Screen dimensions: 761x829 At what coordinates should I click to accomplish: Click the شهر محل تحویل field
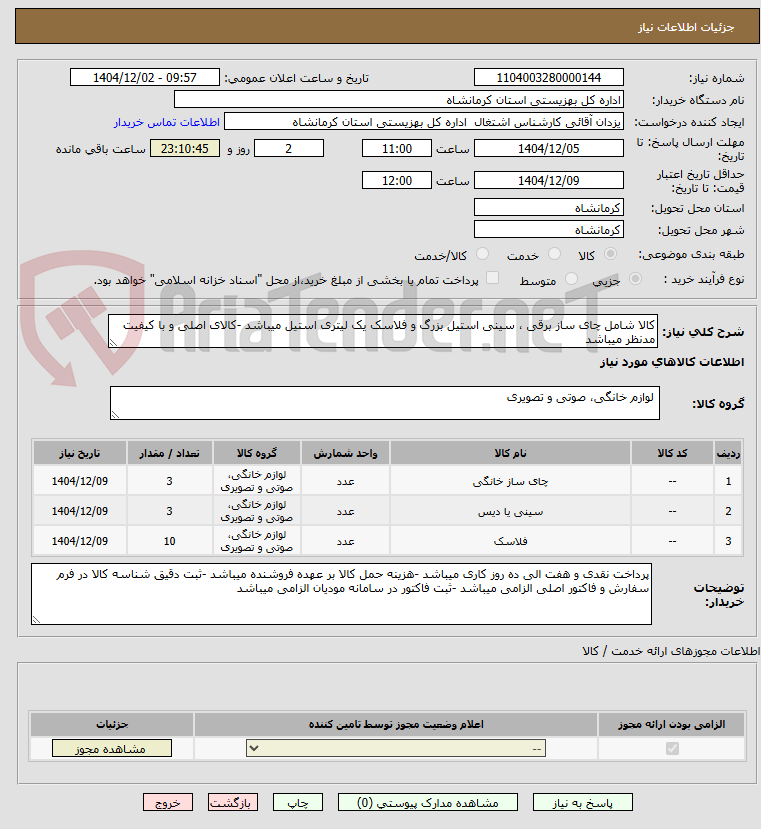pyautogui.click(x=549, y=230)
